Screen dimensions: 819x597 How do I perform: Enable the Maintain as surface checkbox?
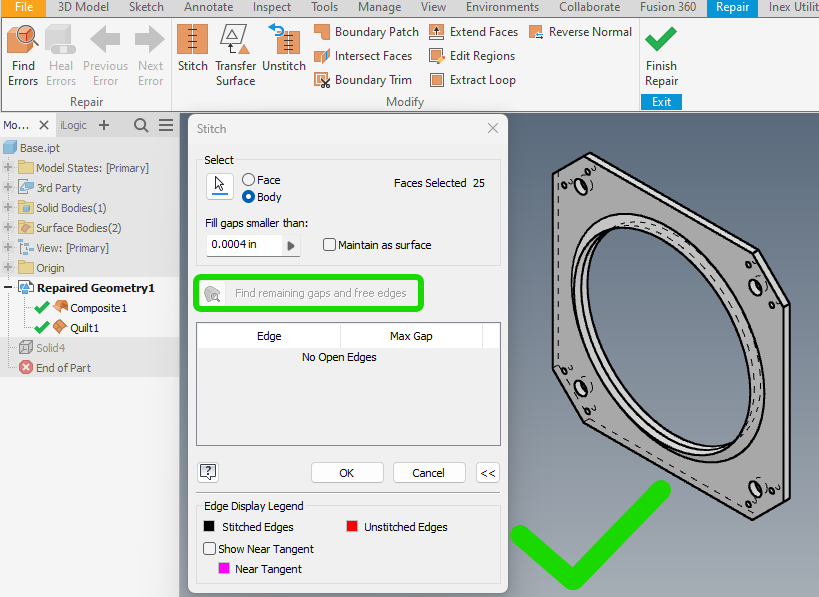pyautogui.click(x=329, y=245)
